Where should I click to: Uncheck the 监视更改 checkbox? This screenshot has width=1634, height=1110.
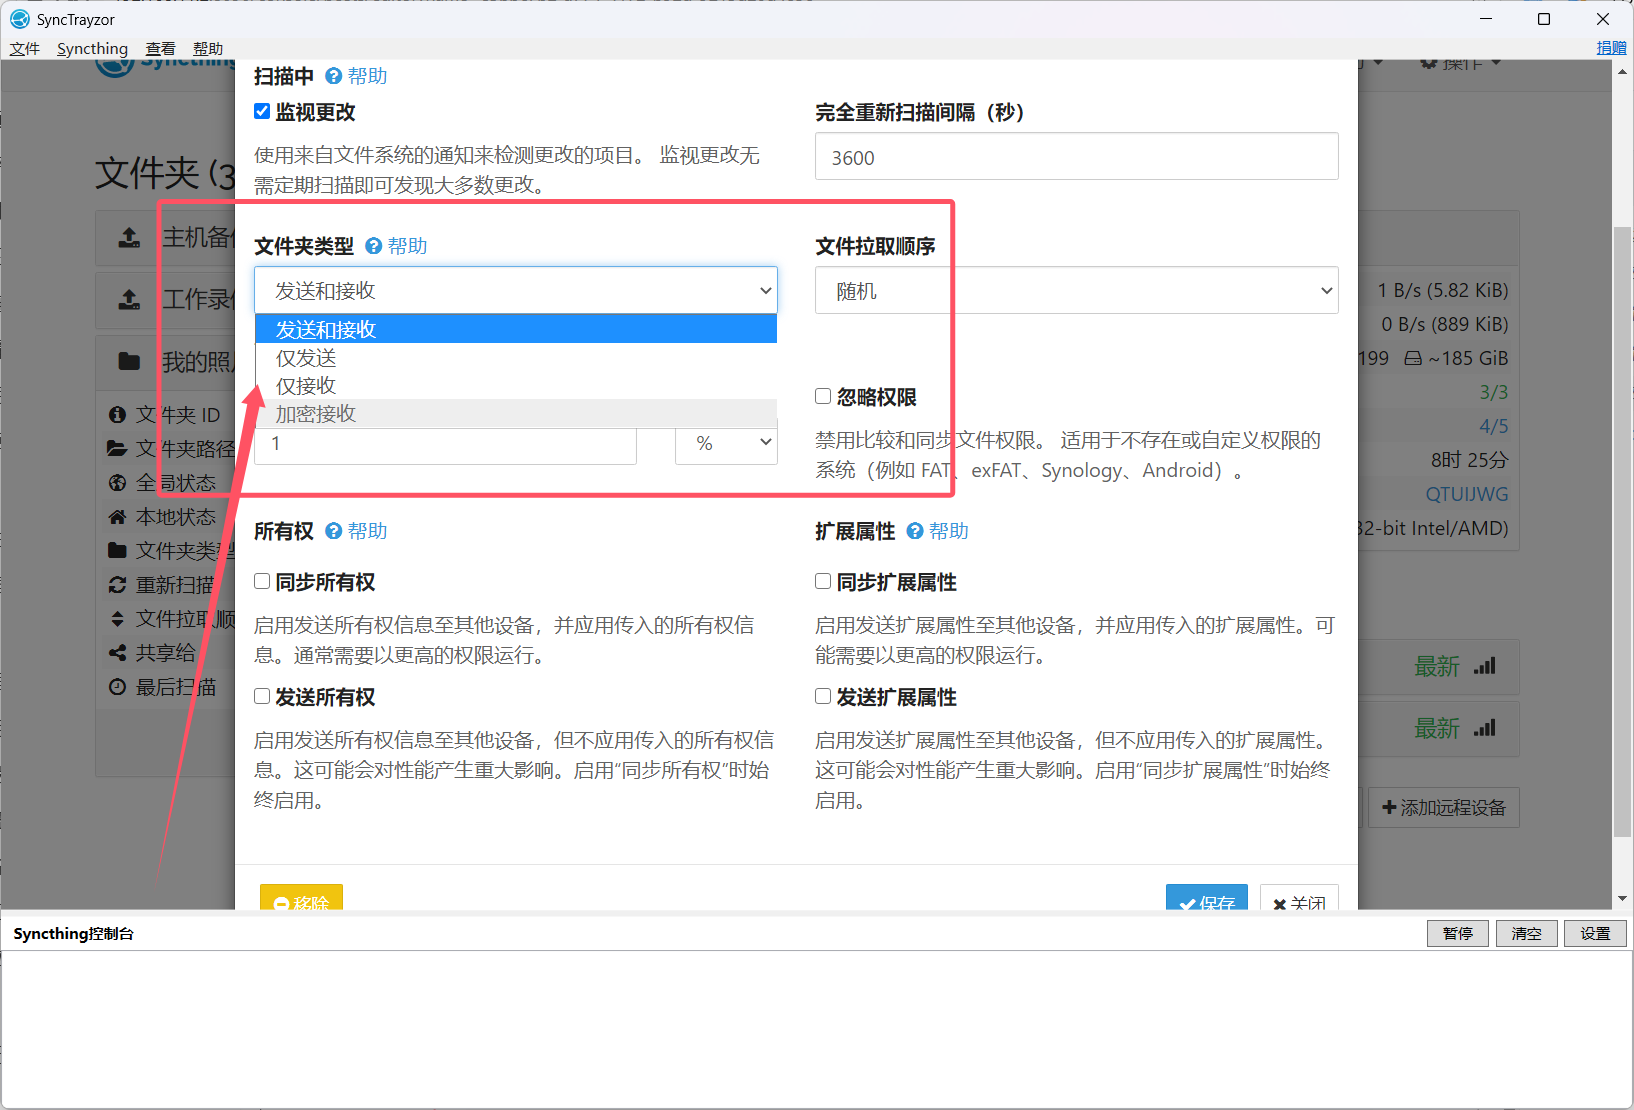click(x=262, y=112)
